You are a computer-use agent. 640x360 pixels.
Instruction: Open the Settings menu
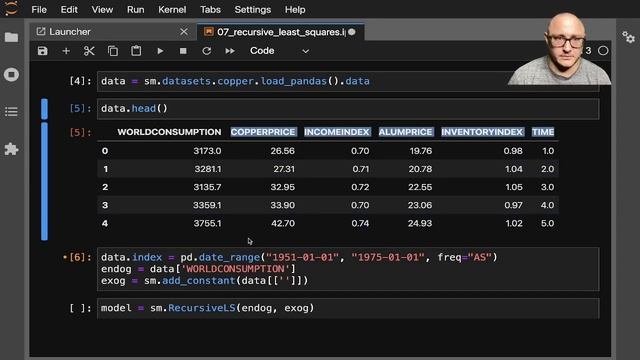tap(253, 9)
